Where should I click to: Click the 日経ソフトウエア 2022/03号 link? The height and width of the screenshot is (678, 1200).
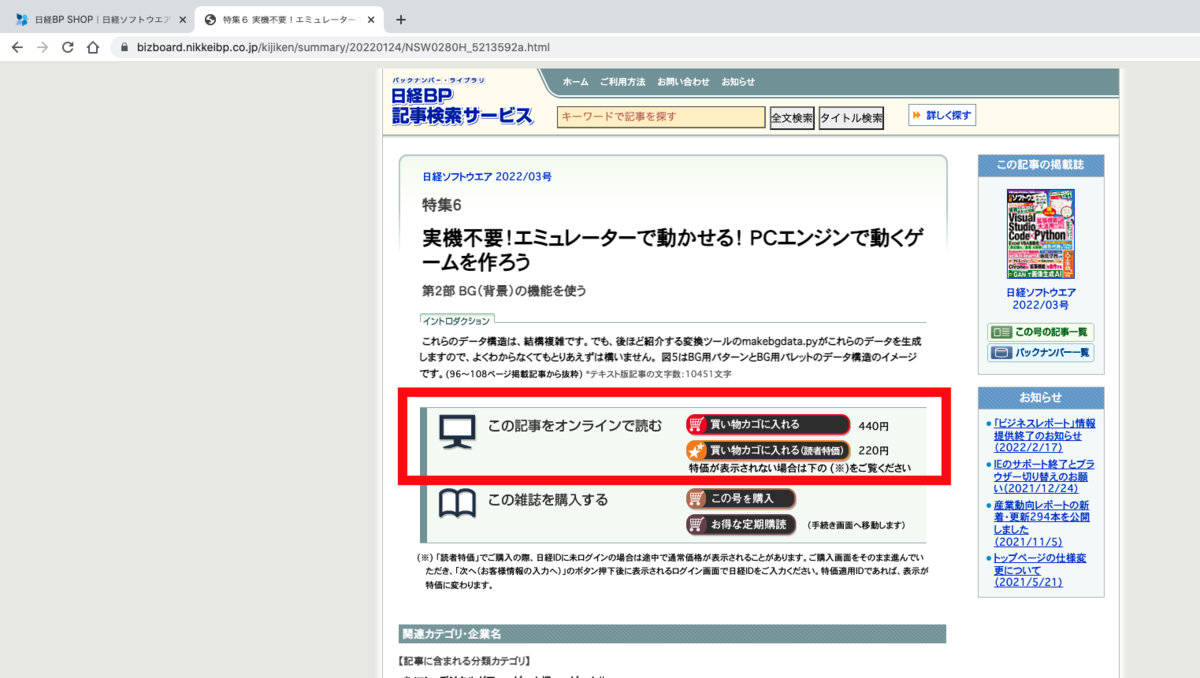click(487, 176)
